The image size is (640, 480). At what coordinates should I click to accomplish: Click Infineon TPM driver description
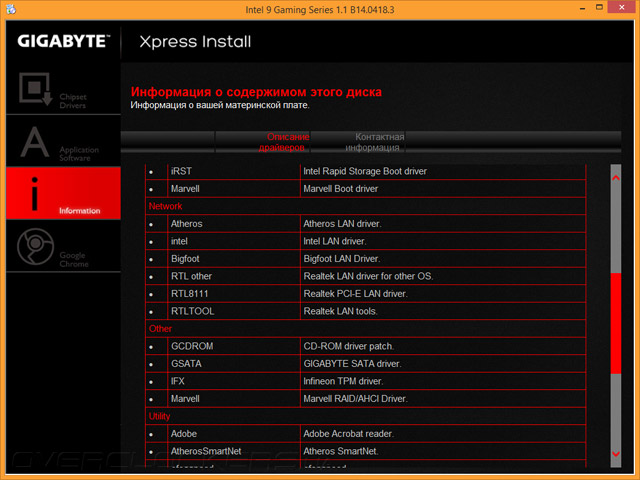tap(343, 381)
